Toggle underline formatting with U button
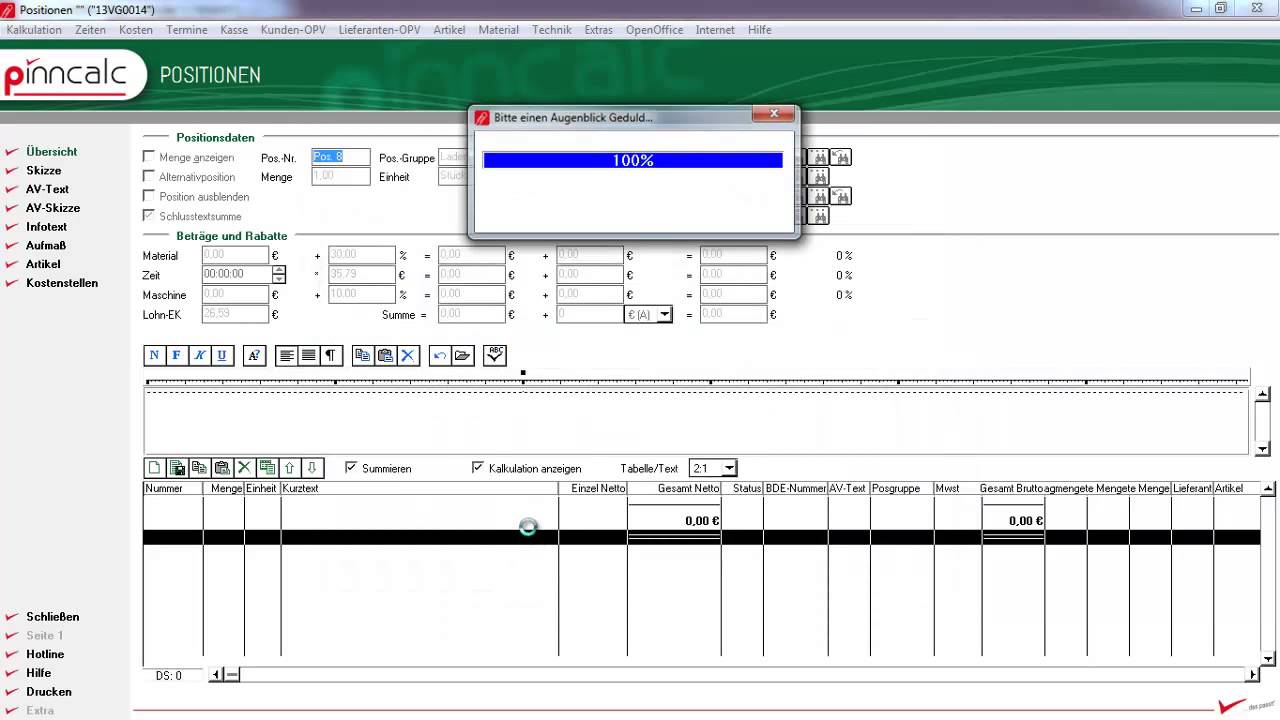The width and height of the screenshot is (1280, 720). pos(222,355)
